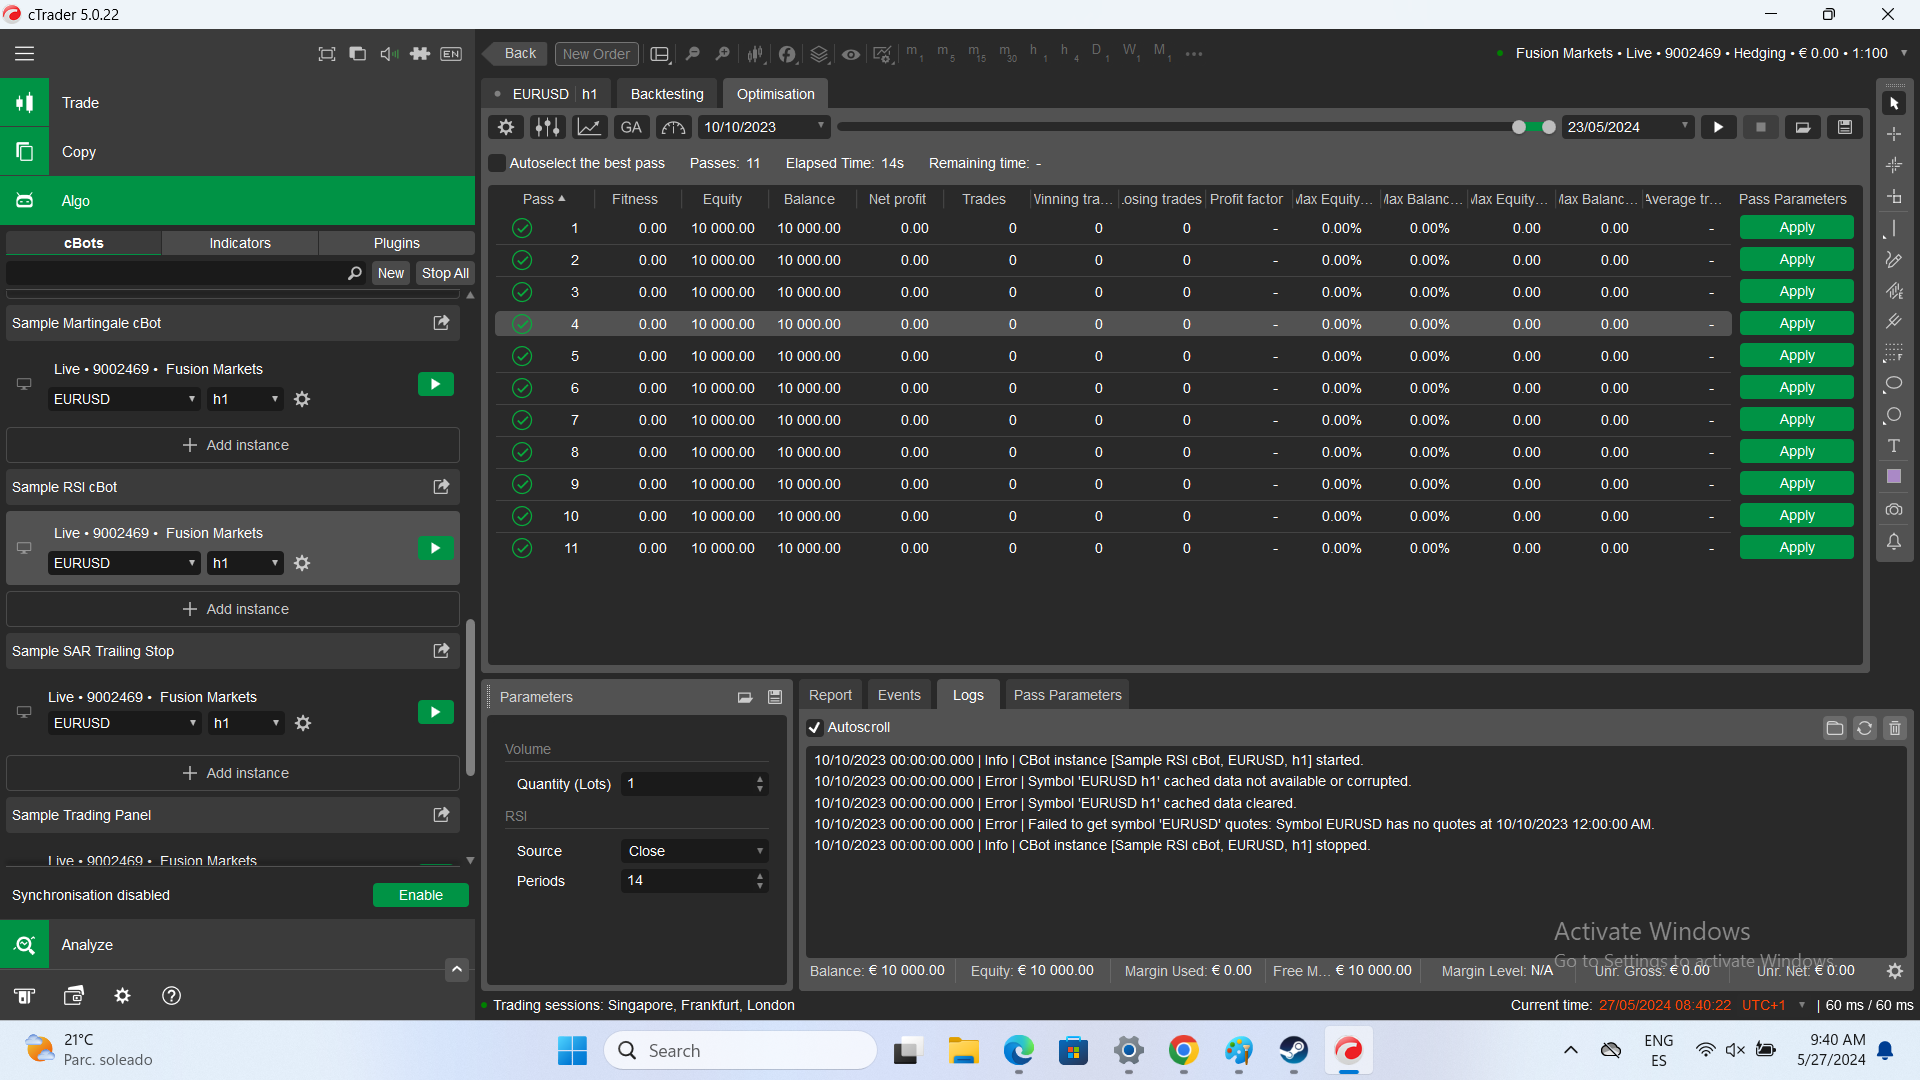This screenshot has height=1080, width=1920.
Task: Sort table by Pass column header
Action: (x=544, y=199)
